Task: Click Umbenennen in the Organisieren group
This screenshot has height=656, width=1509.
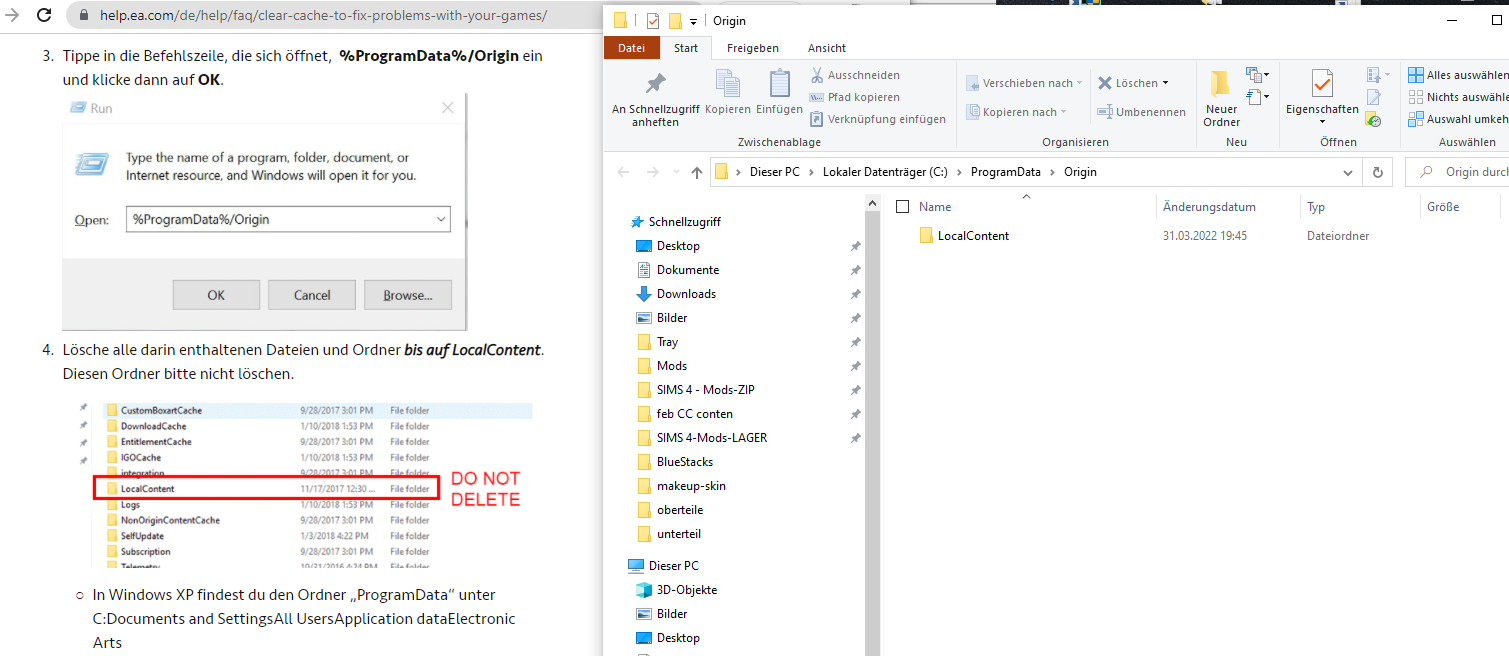Action: tap(1141, 112)
